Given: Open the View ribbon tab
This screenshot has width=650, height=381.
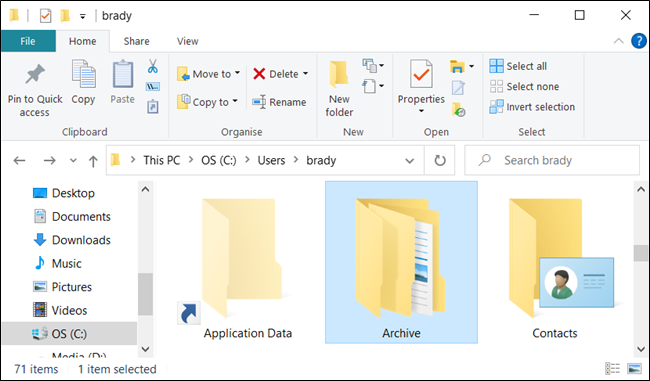Looking at the screenshot, I should 187,41.
